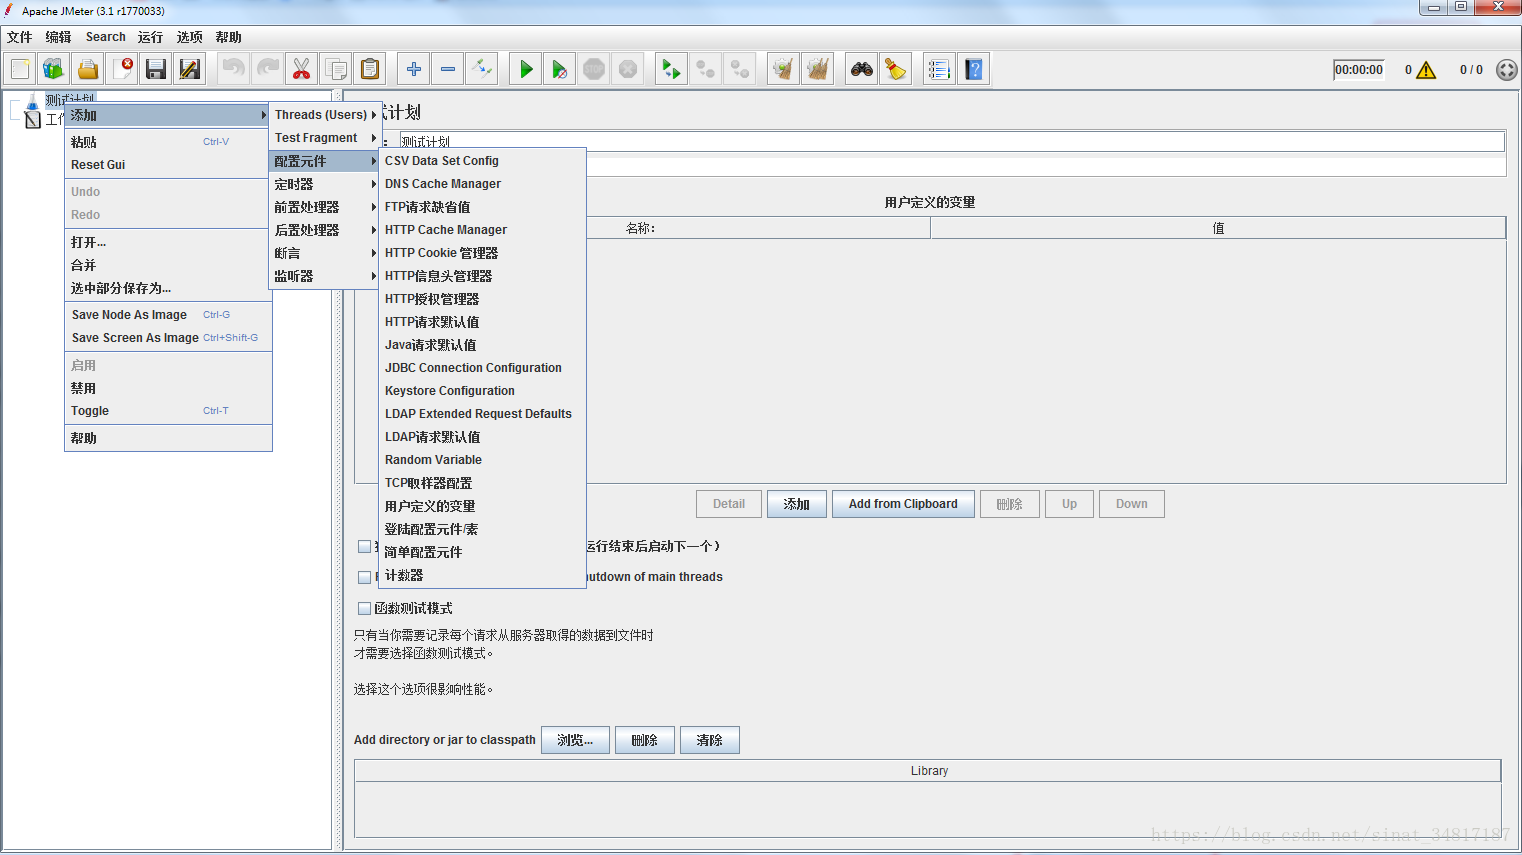Click the Clear broom icon
The image size is (1522, 855).
point(783,69)
